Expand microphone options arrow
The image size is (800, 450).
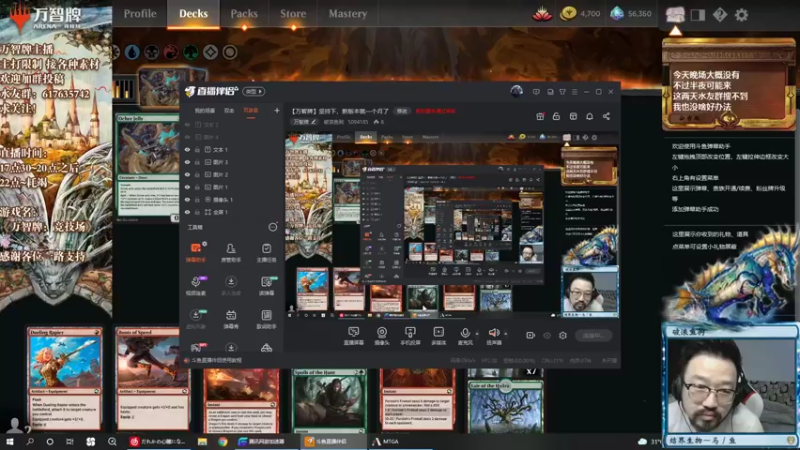pos(477,334)
